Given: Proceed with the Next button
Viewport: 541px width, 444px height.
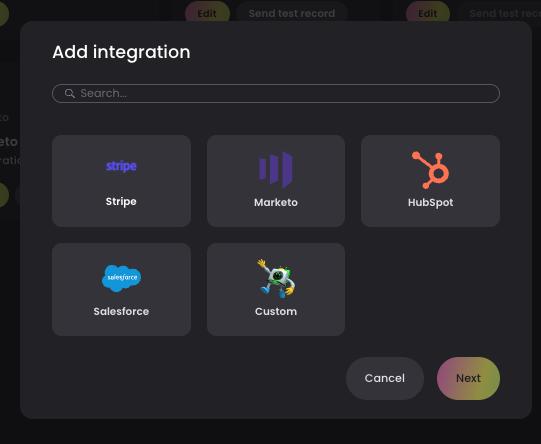Looking at the screenshot, I should pyautogui.click(x=468, y=378).
